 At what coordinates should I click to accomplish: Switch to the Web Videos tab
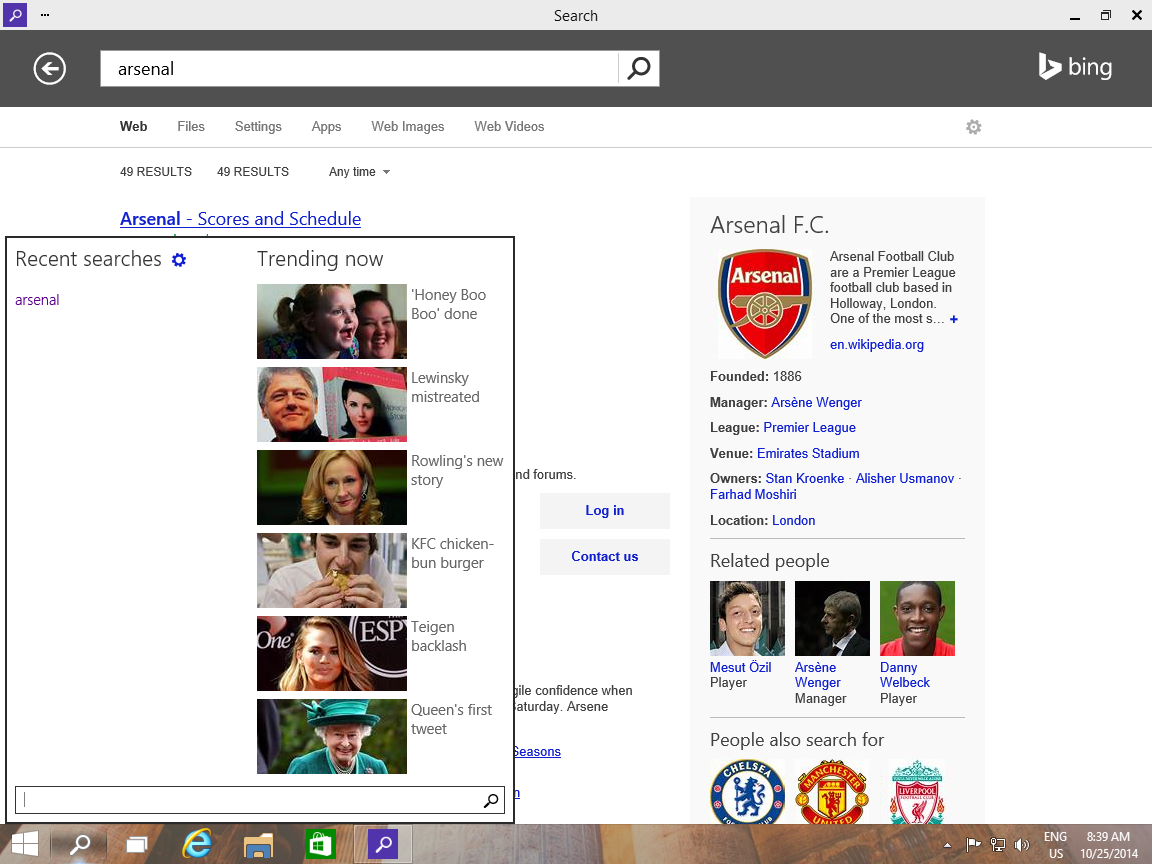[509, 126]
